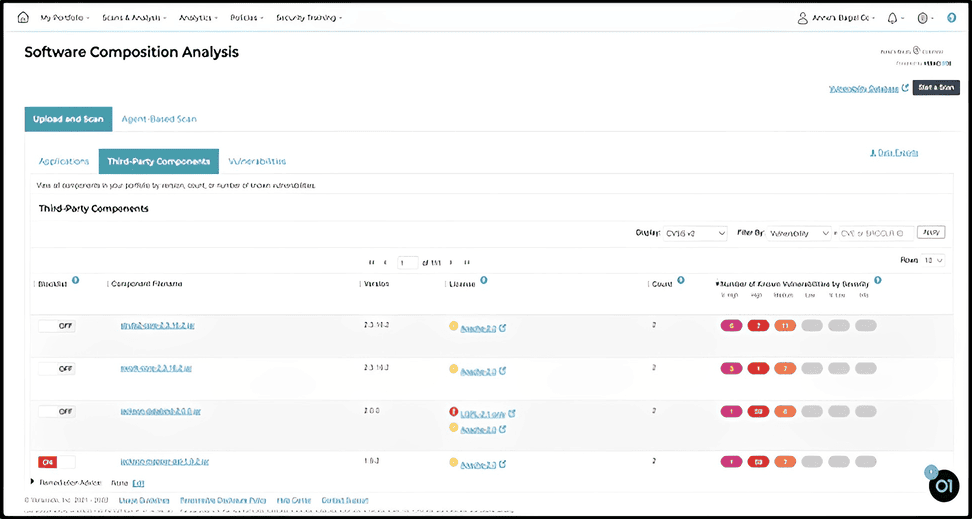Open the Rows per page dropdown
Screen dimensions: 972x519
932,260
